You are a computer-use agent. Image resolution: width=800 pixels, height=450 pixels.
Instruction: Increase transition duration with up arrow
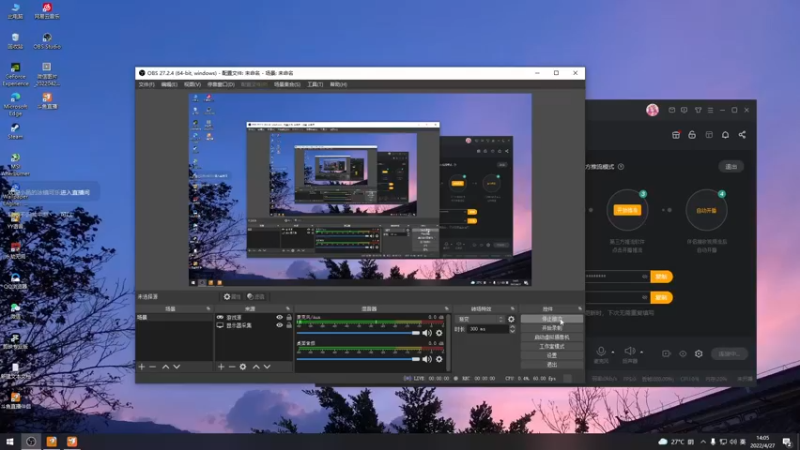coord(512,327)
